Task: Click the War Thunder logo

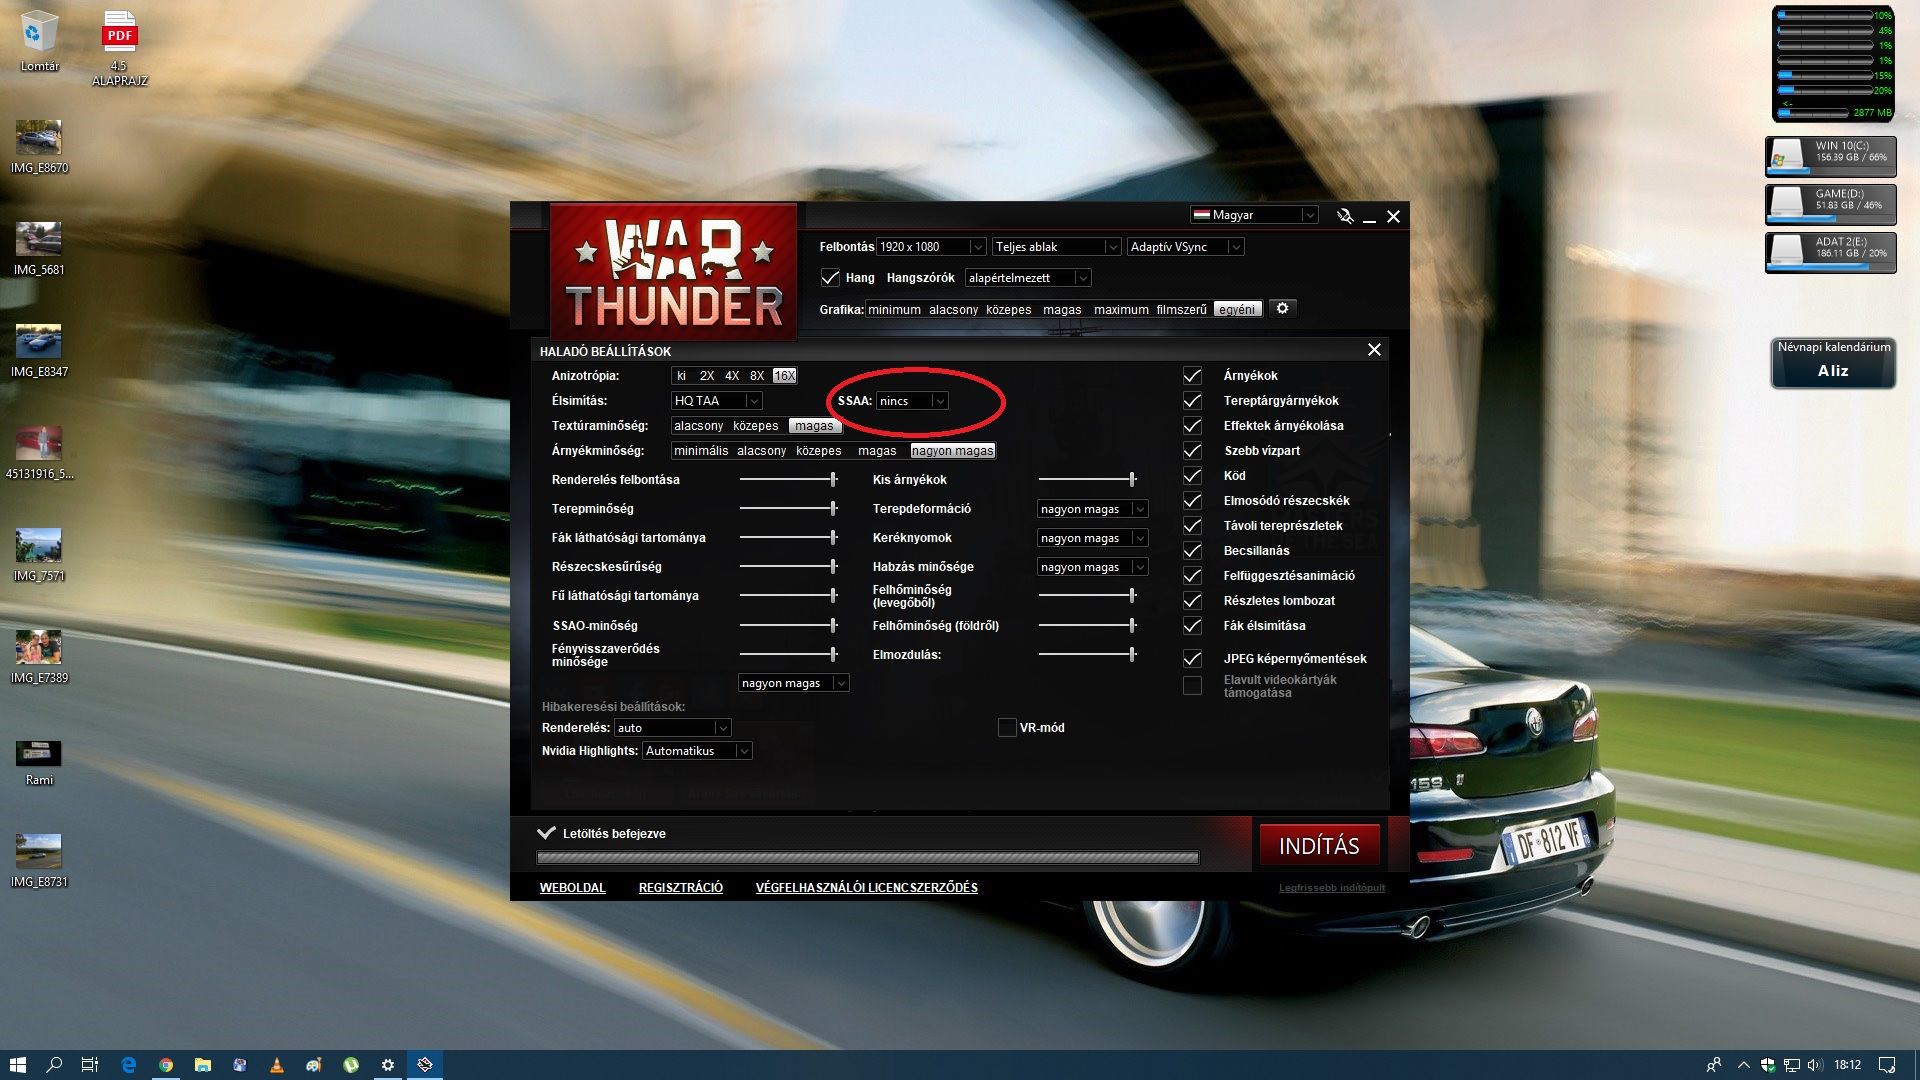Action: tap(673, 272)
